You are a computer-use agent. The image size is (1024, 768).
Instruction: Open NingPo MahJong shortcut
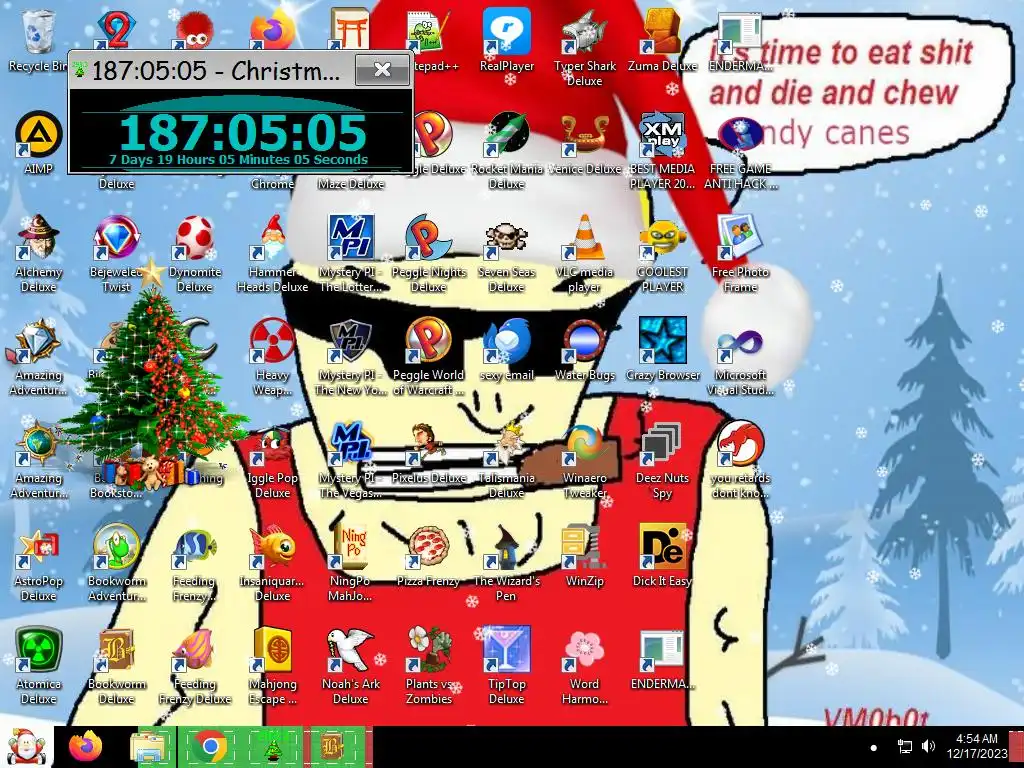350,563
